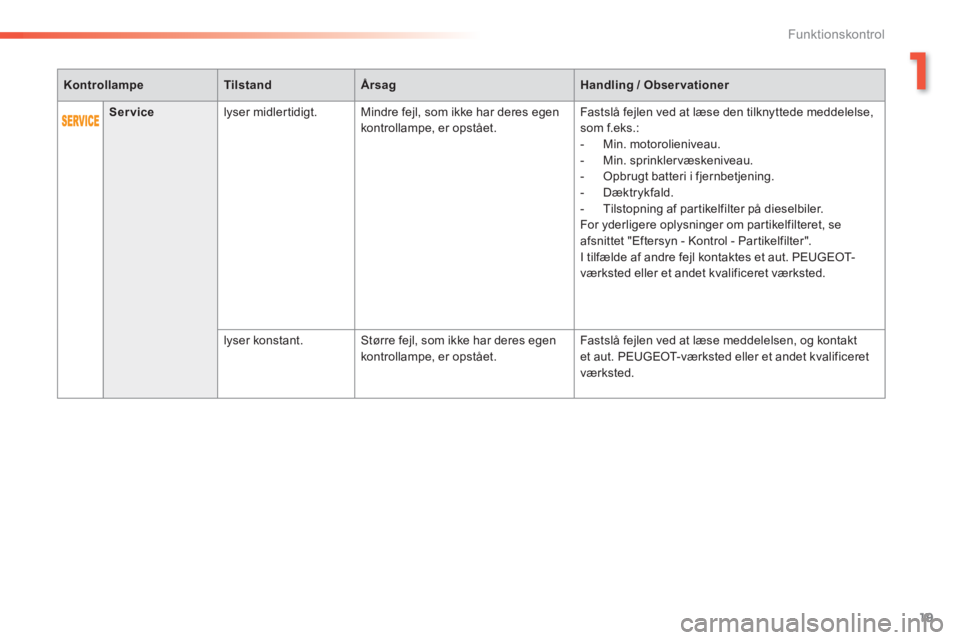Click 'Tilstopning af partikelfilter på dieselbiler.' item

pyautogui.click(x=713, y=209)
